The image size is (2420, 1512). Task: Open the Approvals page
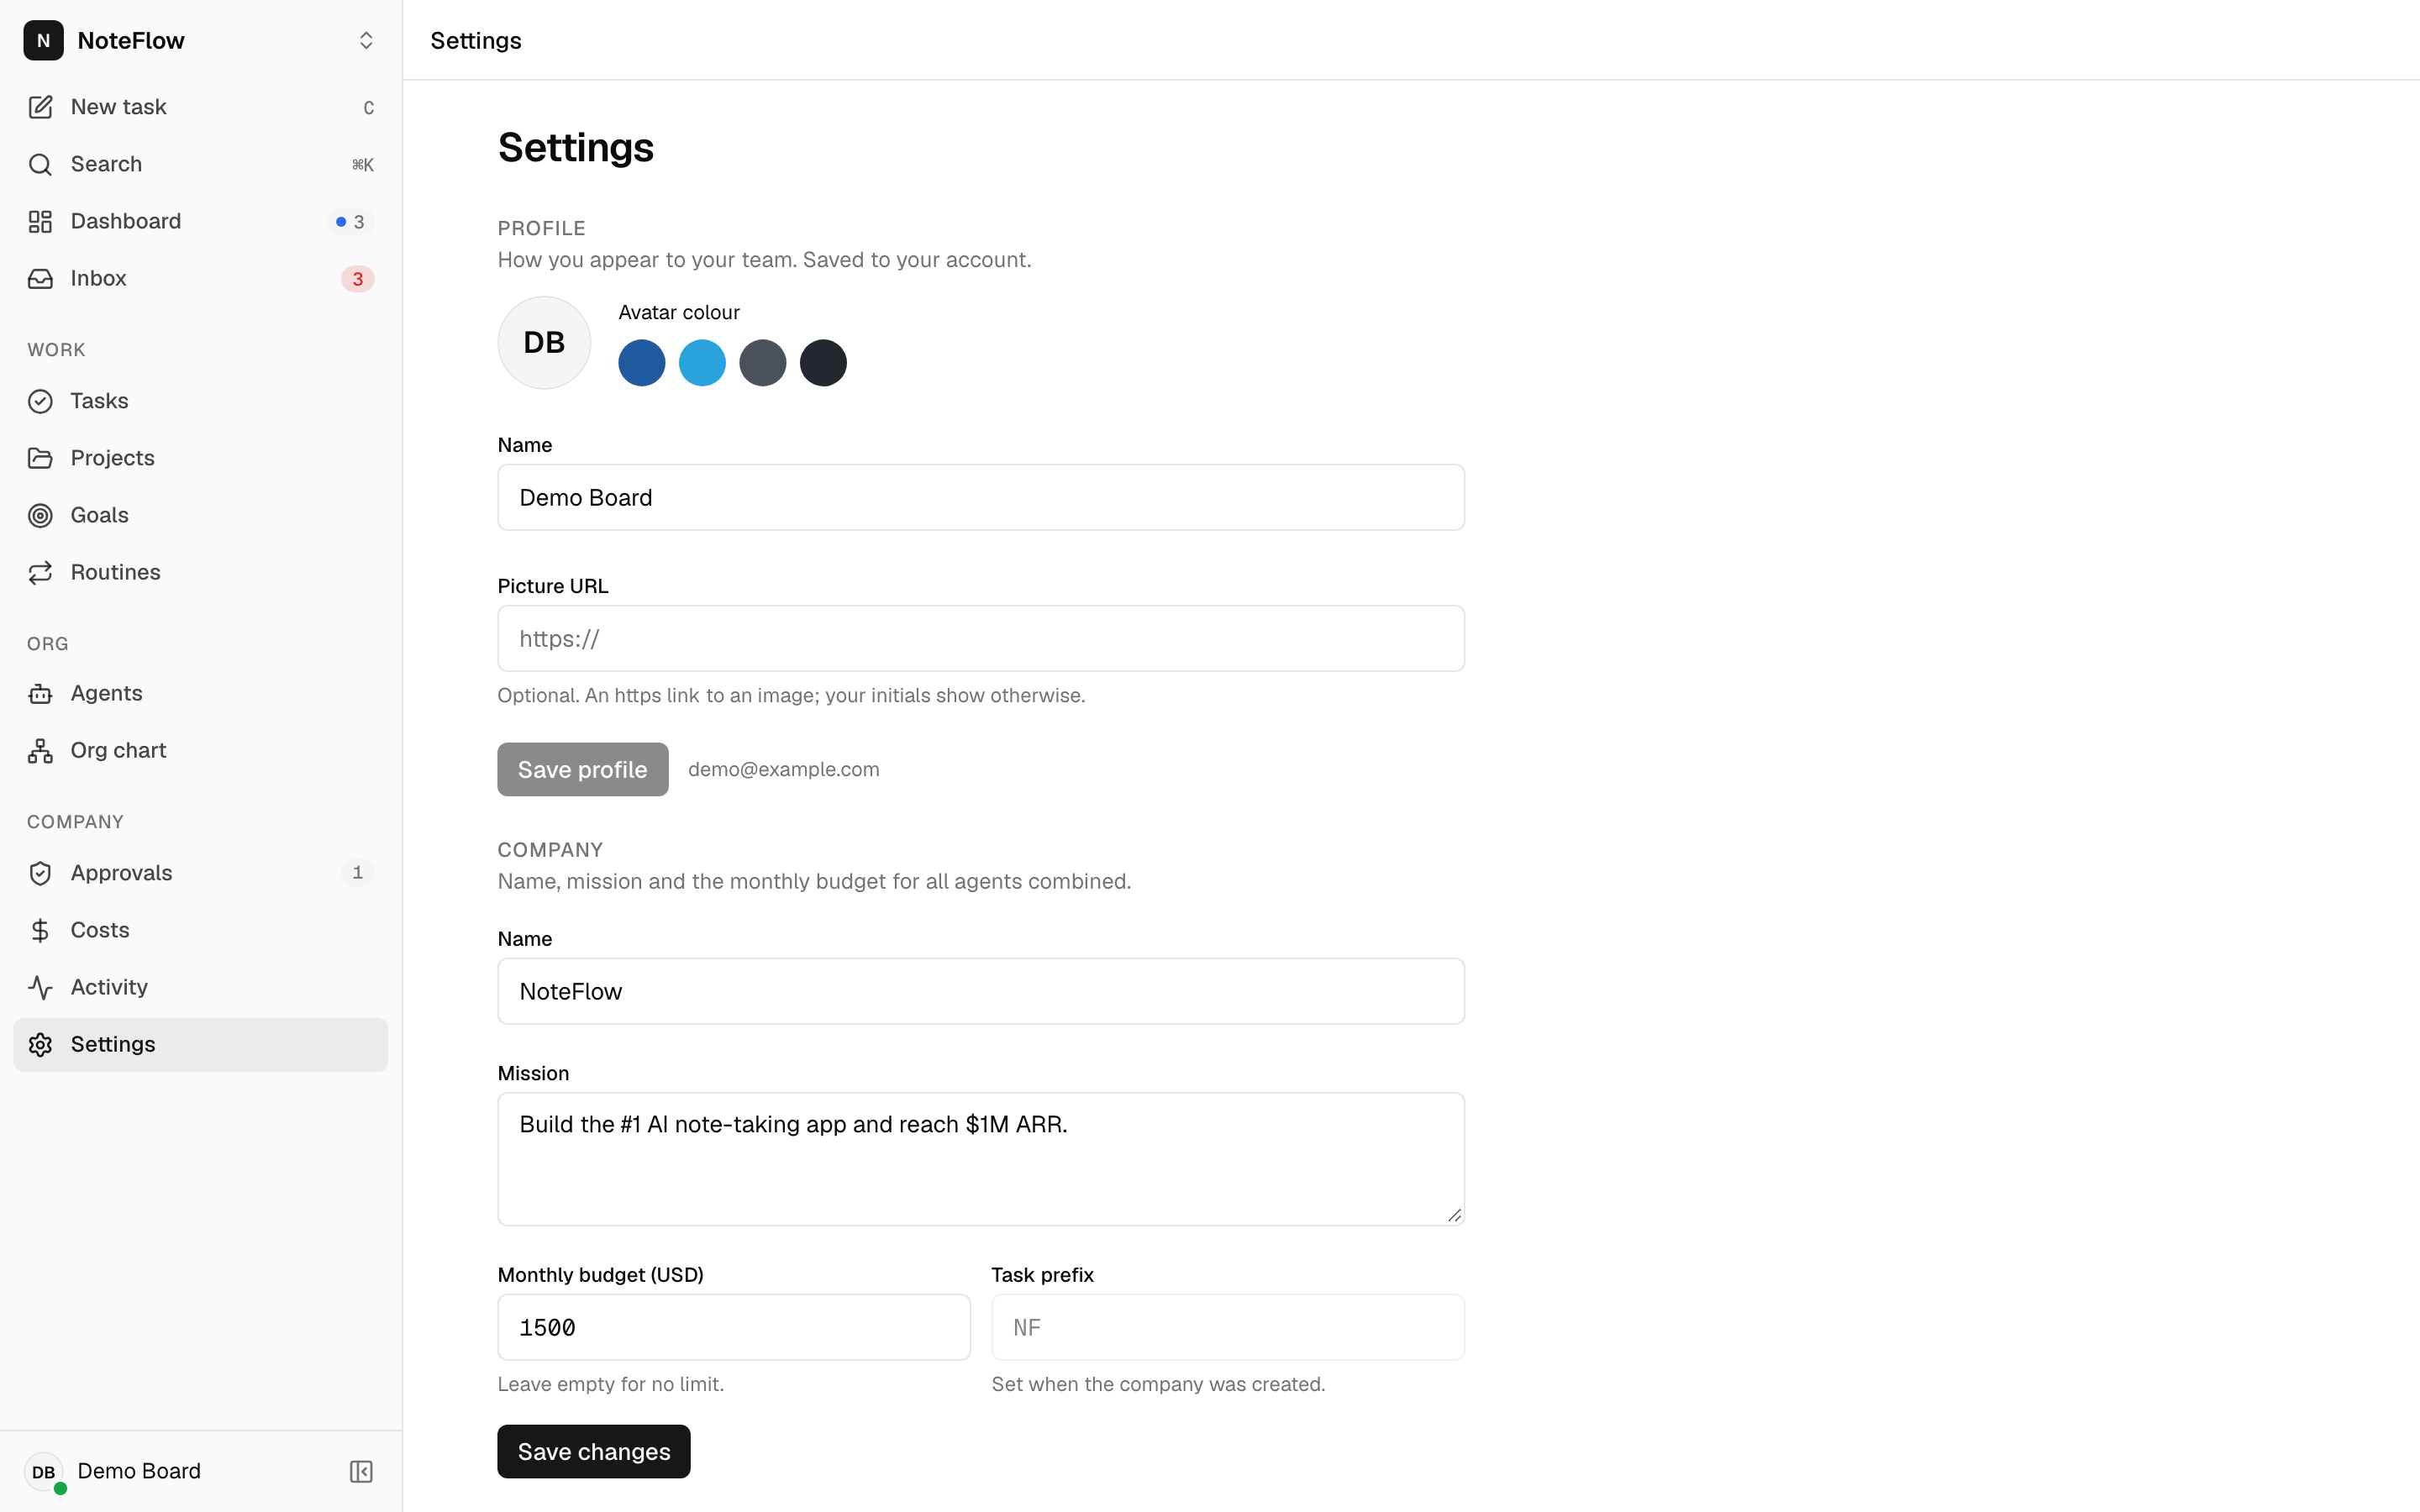click(x=200, y=873)
